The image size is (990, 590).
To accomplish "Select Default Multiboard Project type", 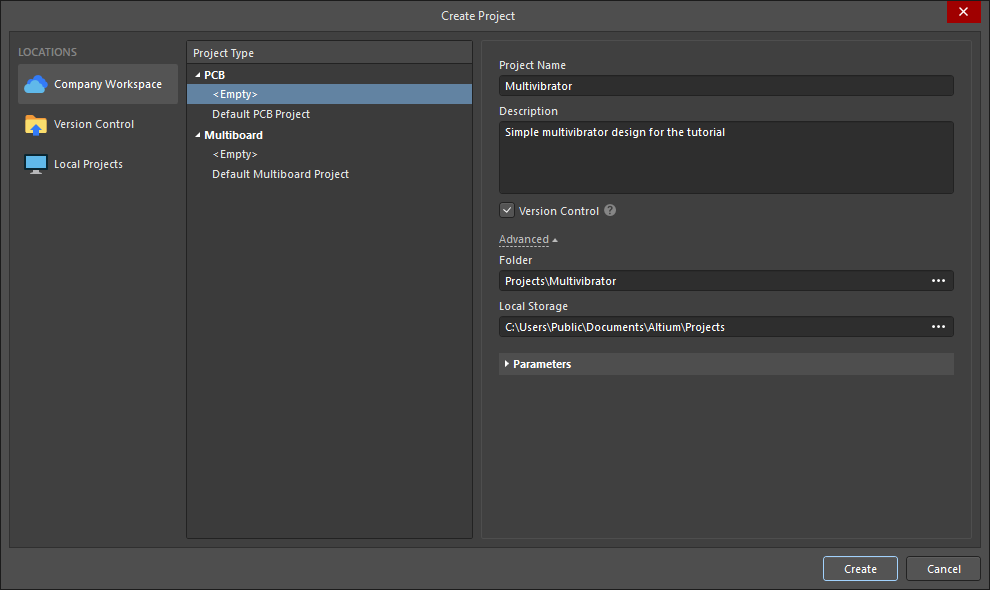I will 280,174.
